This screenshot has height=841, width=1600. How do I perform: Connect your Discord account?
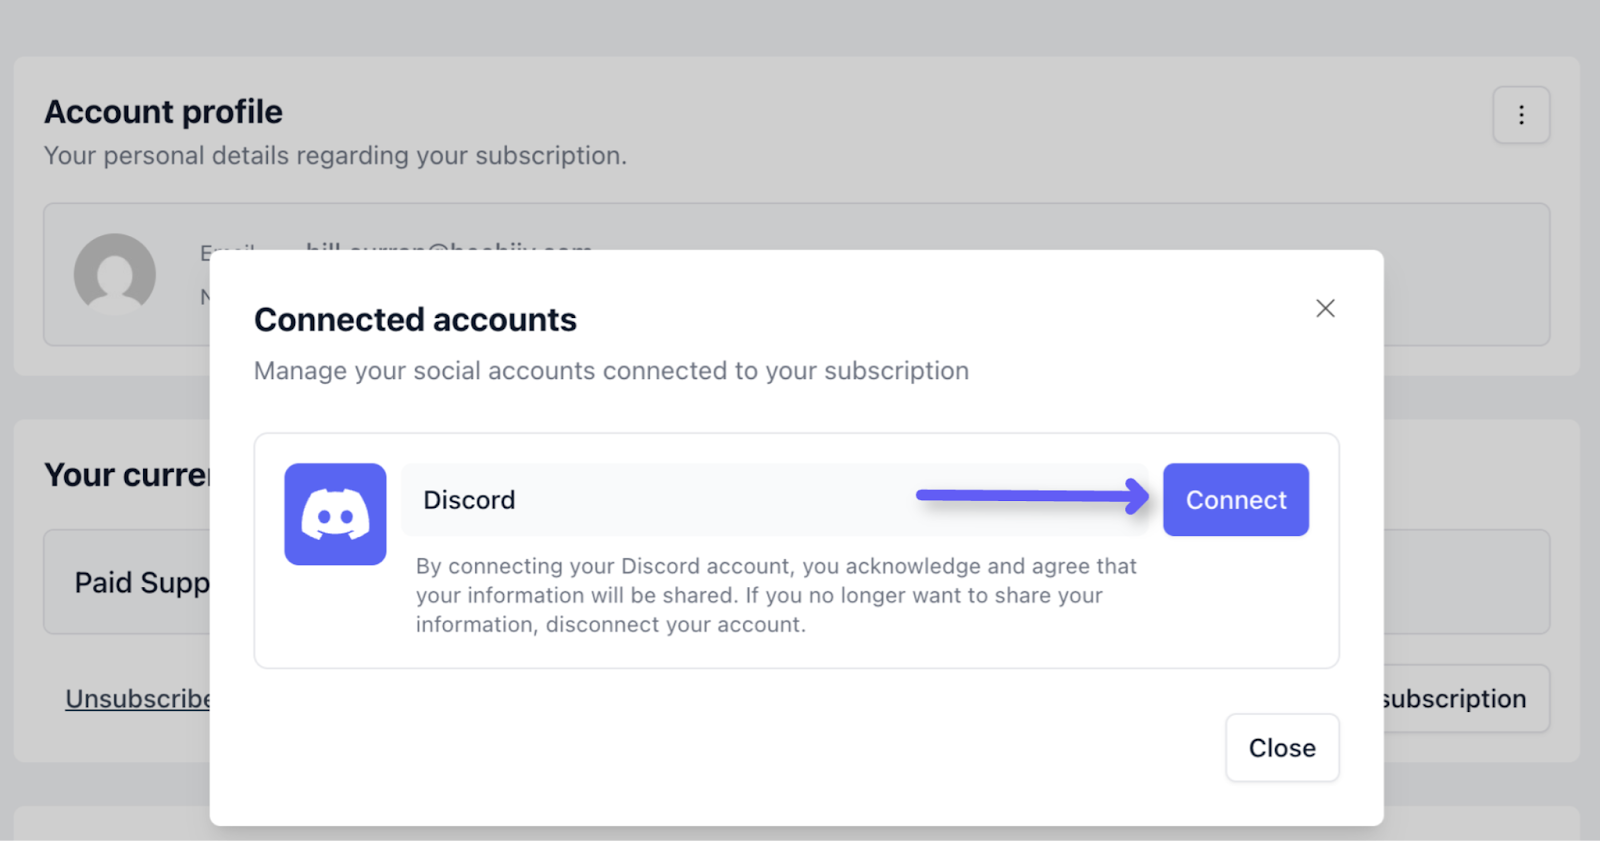1235,500
